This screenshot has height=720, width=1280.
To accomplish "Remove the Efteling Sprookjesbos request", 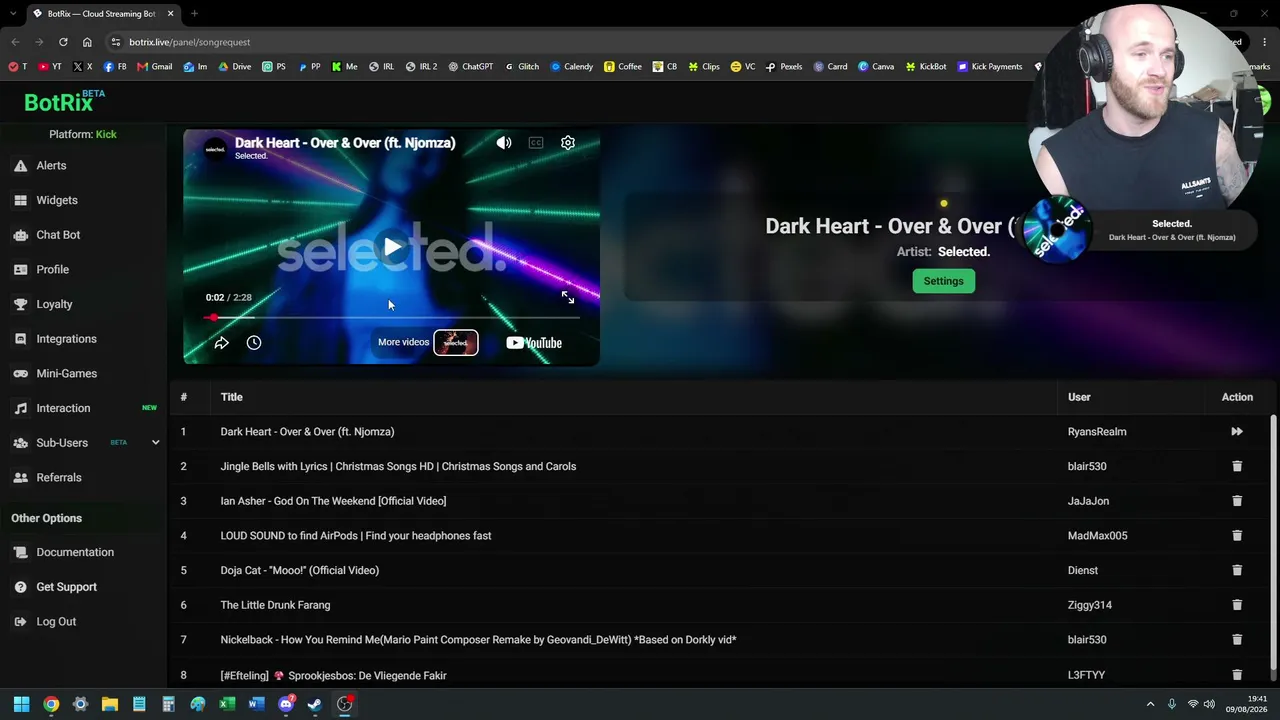I will (x=1237, y=675).
